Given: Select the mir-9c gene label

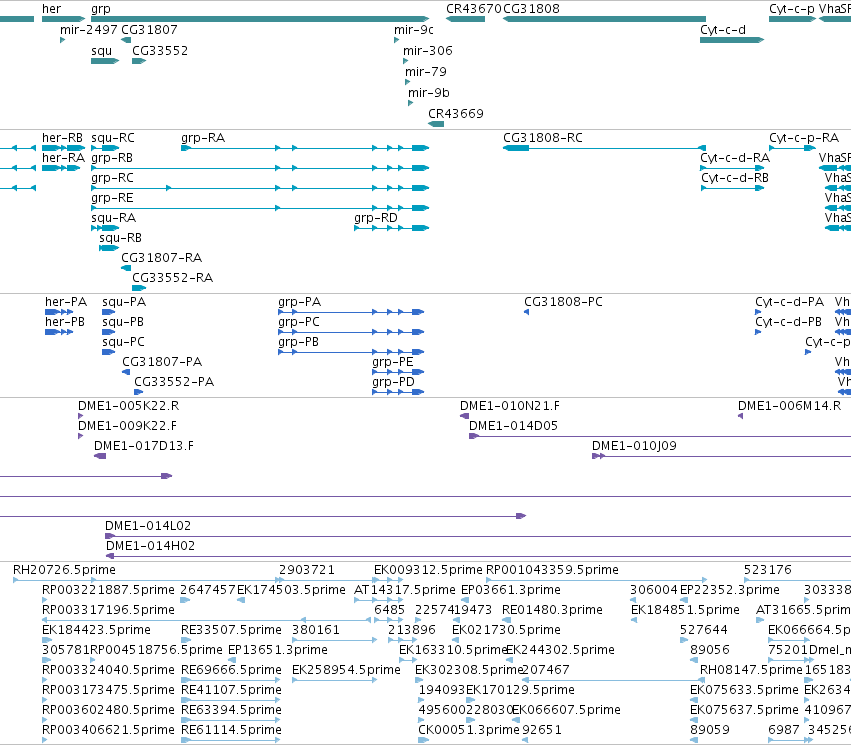Looking at the screenshot, I should pos(414,30).
